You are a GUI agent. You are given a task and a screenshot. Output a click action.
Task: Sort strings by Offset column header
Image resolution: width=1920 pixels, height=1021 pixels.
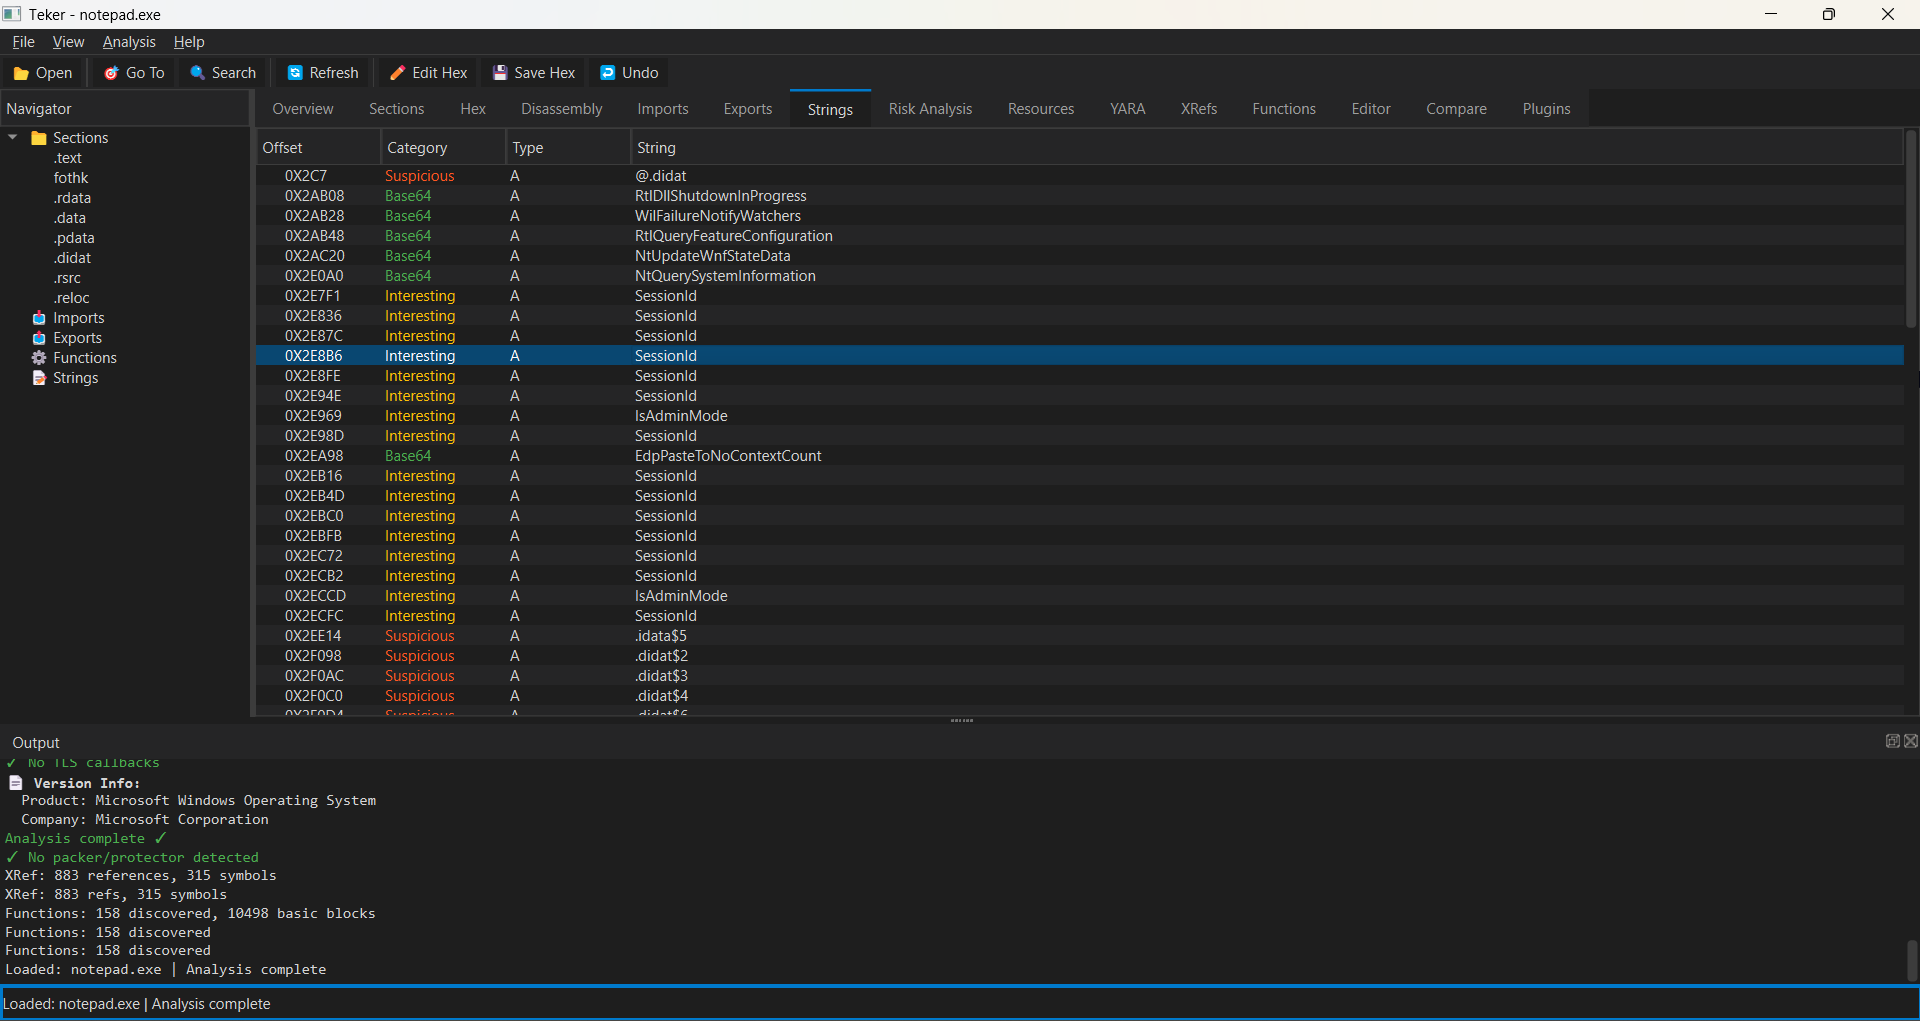[283, 148]
